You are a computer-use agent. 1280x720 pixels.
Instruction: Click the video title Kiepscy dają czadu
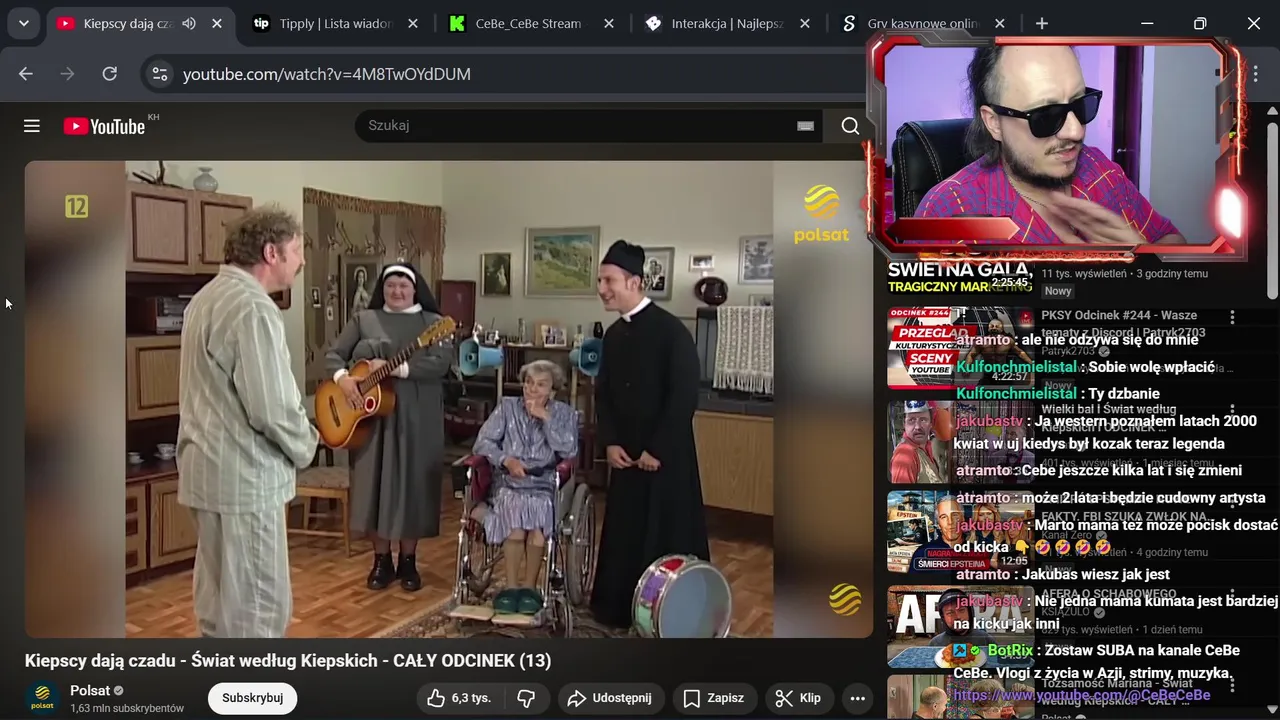tap(288, 661)
